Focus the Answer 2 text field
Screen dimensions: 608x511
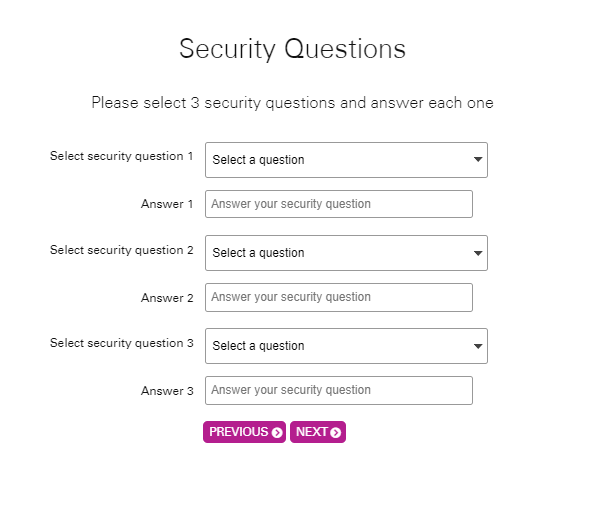[x=339, y=297]
